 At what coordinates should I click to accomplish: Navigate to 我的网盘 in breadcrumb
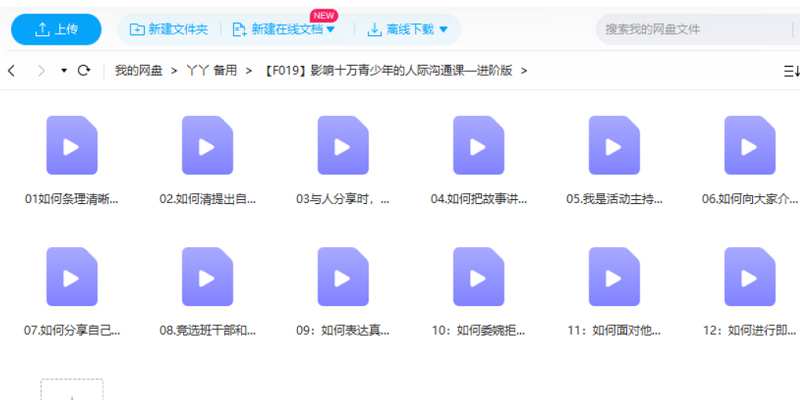point(138,71)
